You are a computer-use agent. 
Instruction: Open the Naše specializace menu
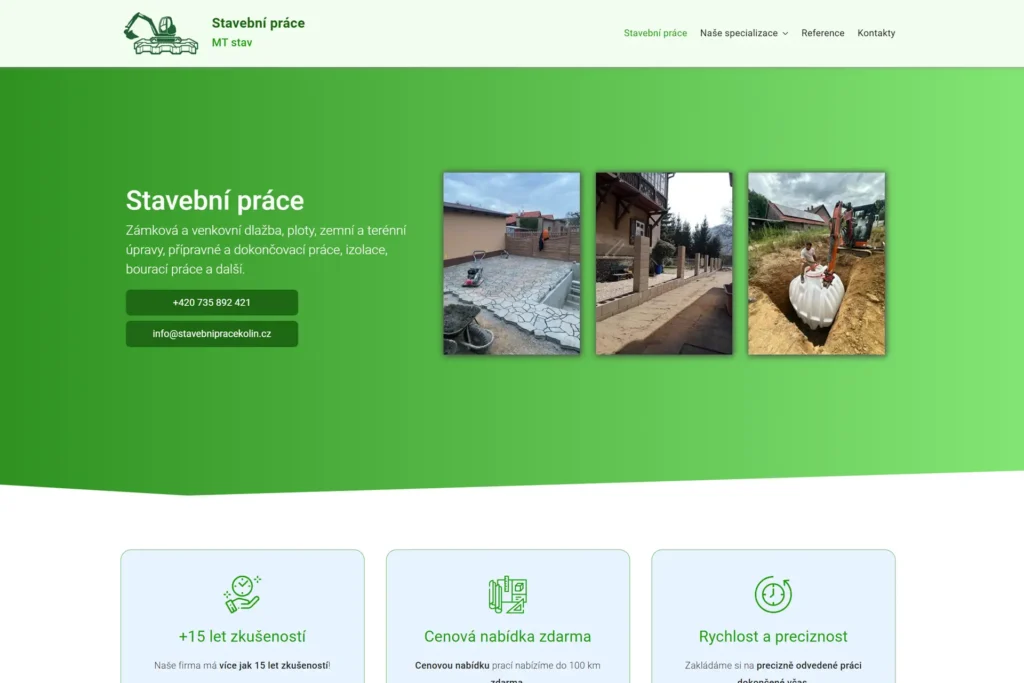click(739, 33)
